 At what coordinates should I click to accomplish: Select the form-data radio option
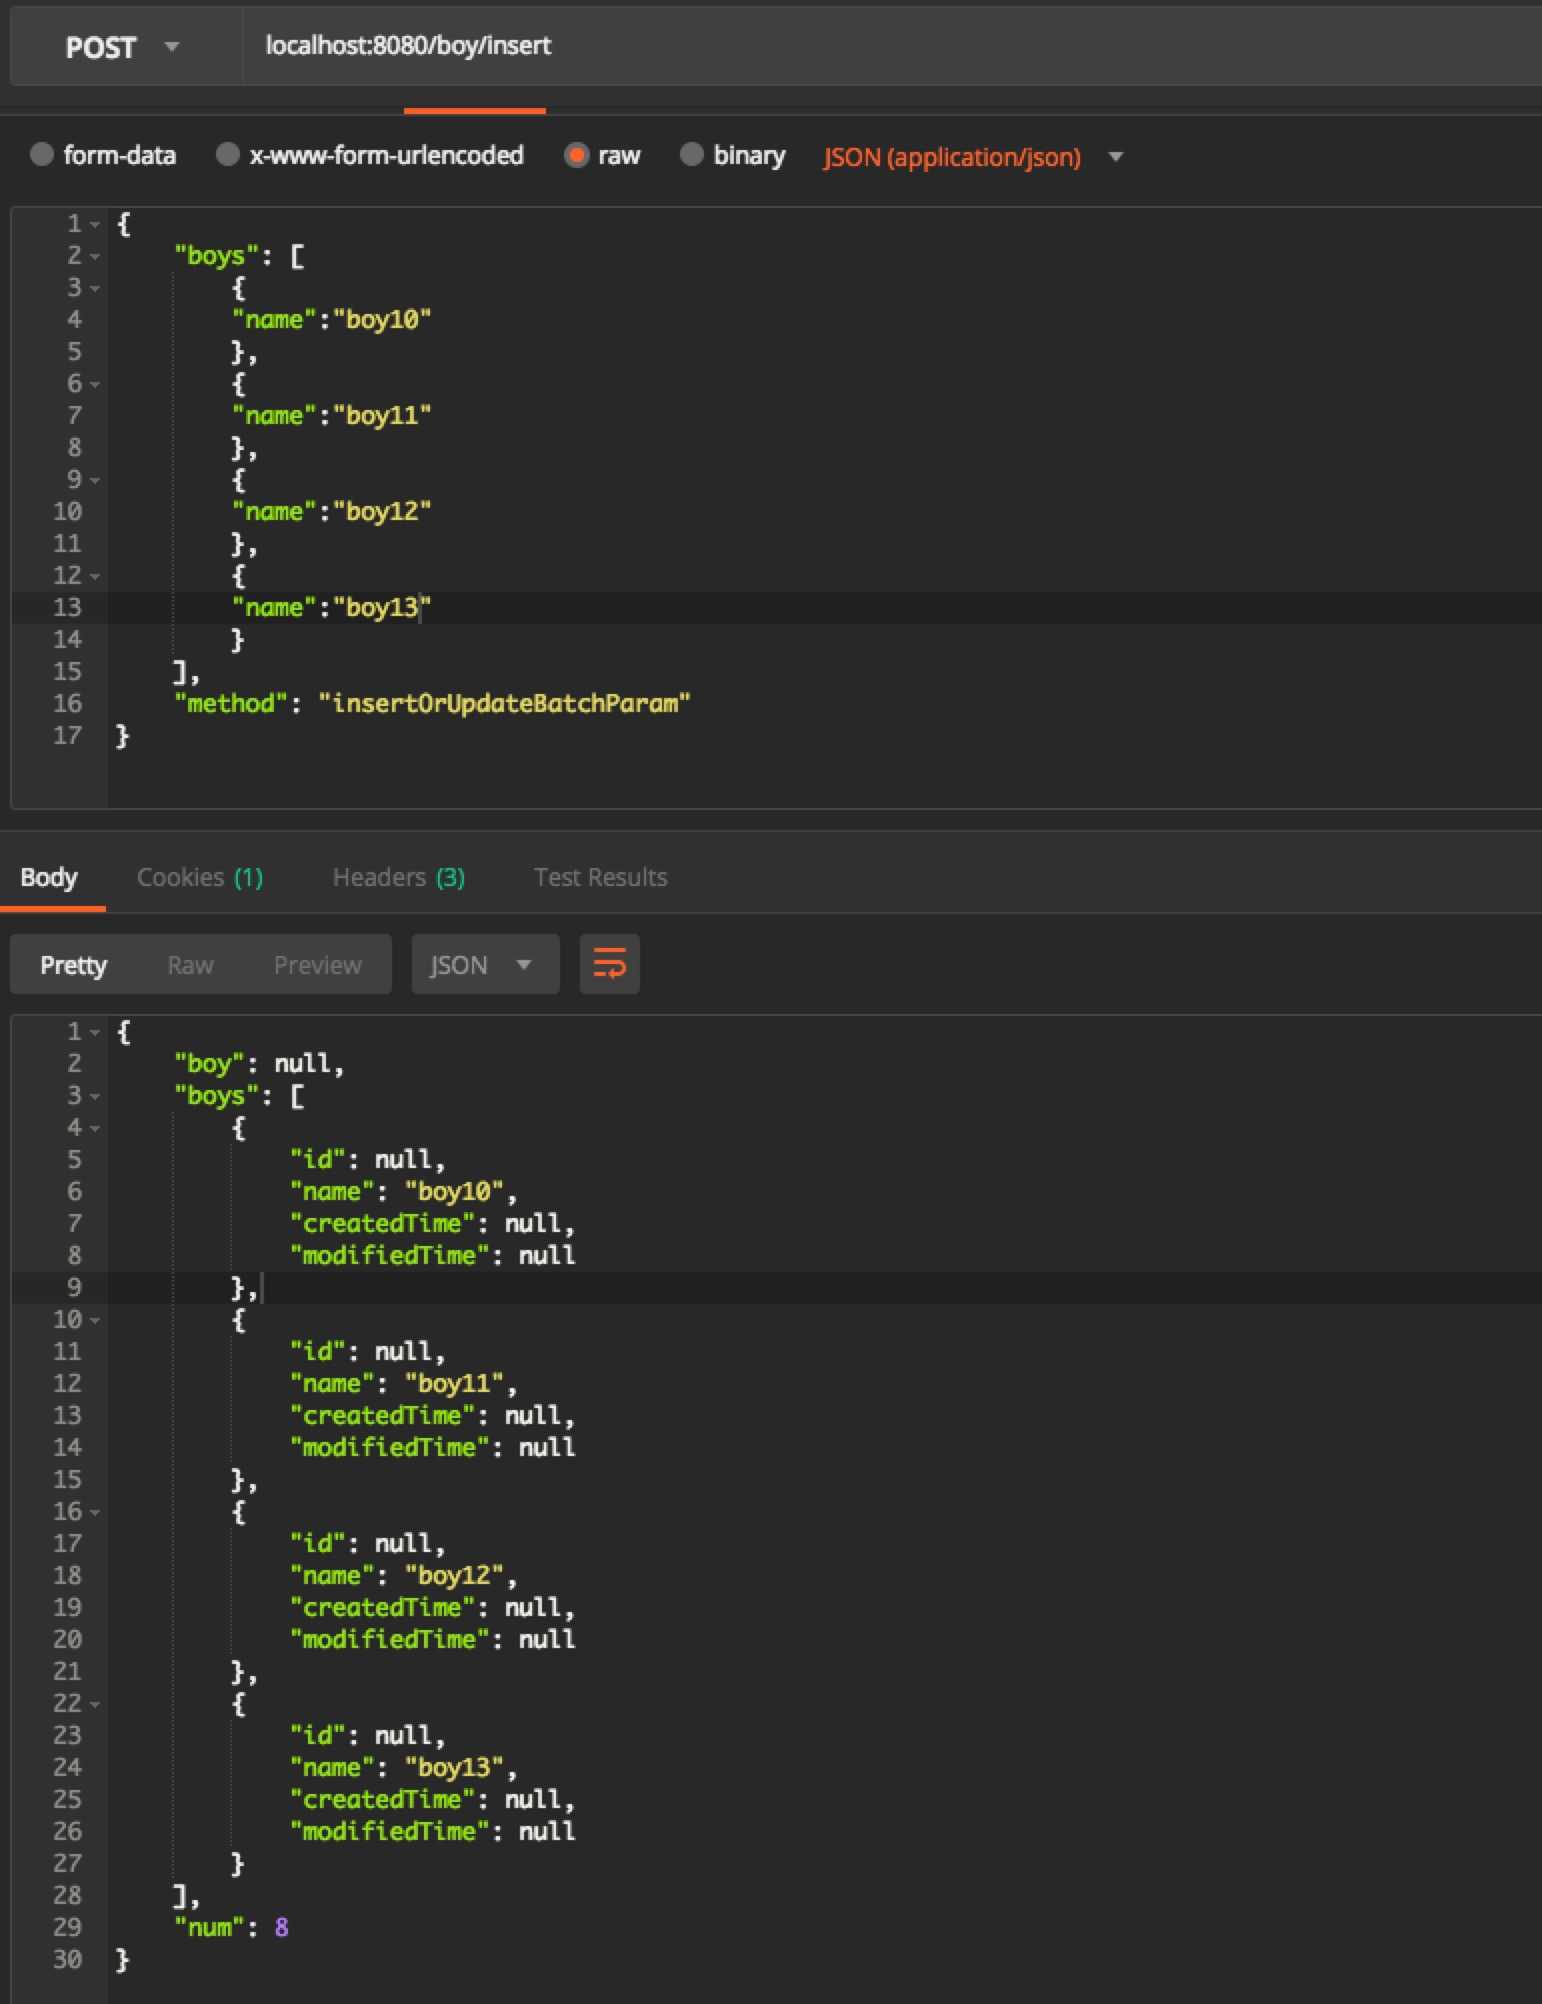(x=103, y=155)
